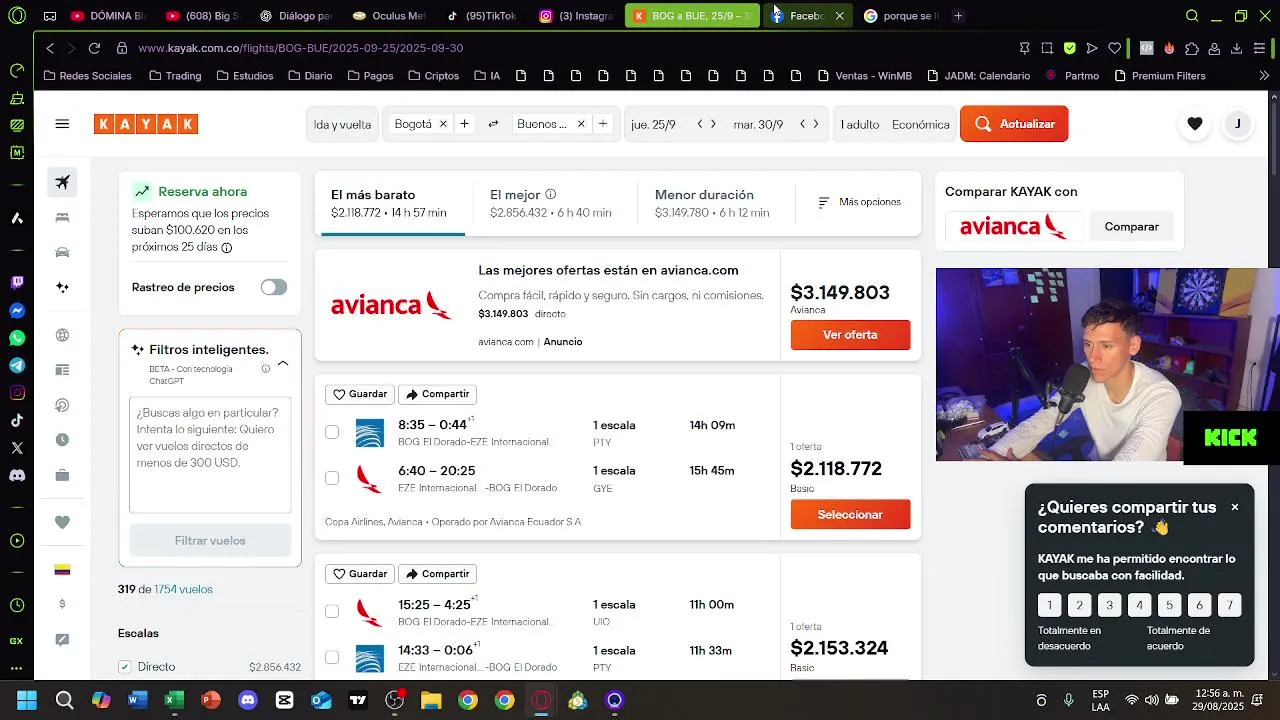Screen dimensions: 1280x720
Task: Open the Explore globe icon in Kayak sidebar
Action: [62, 335]
